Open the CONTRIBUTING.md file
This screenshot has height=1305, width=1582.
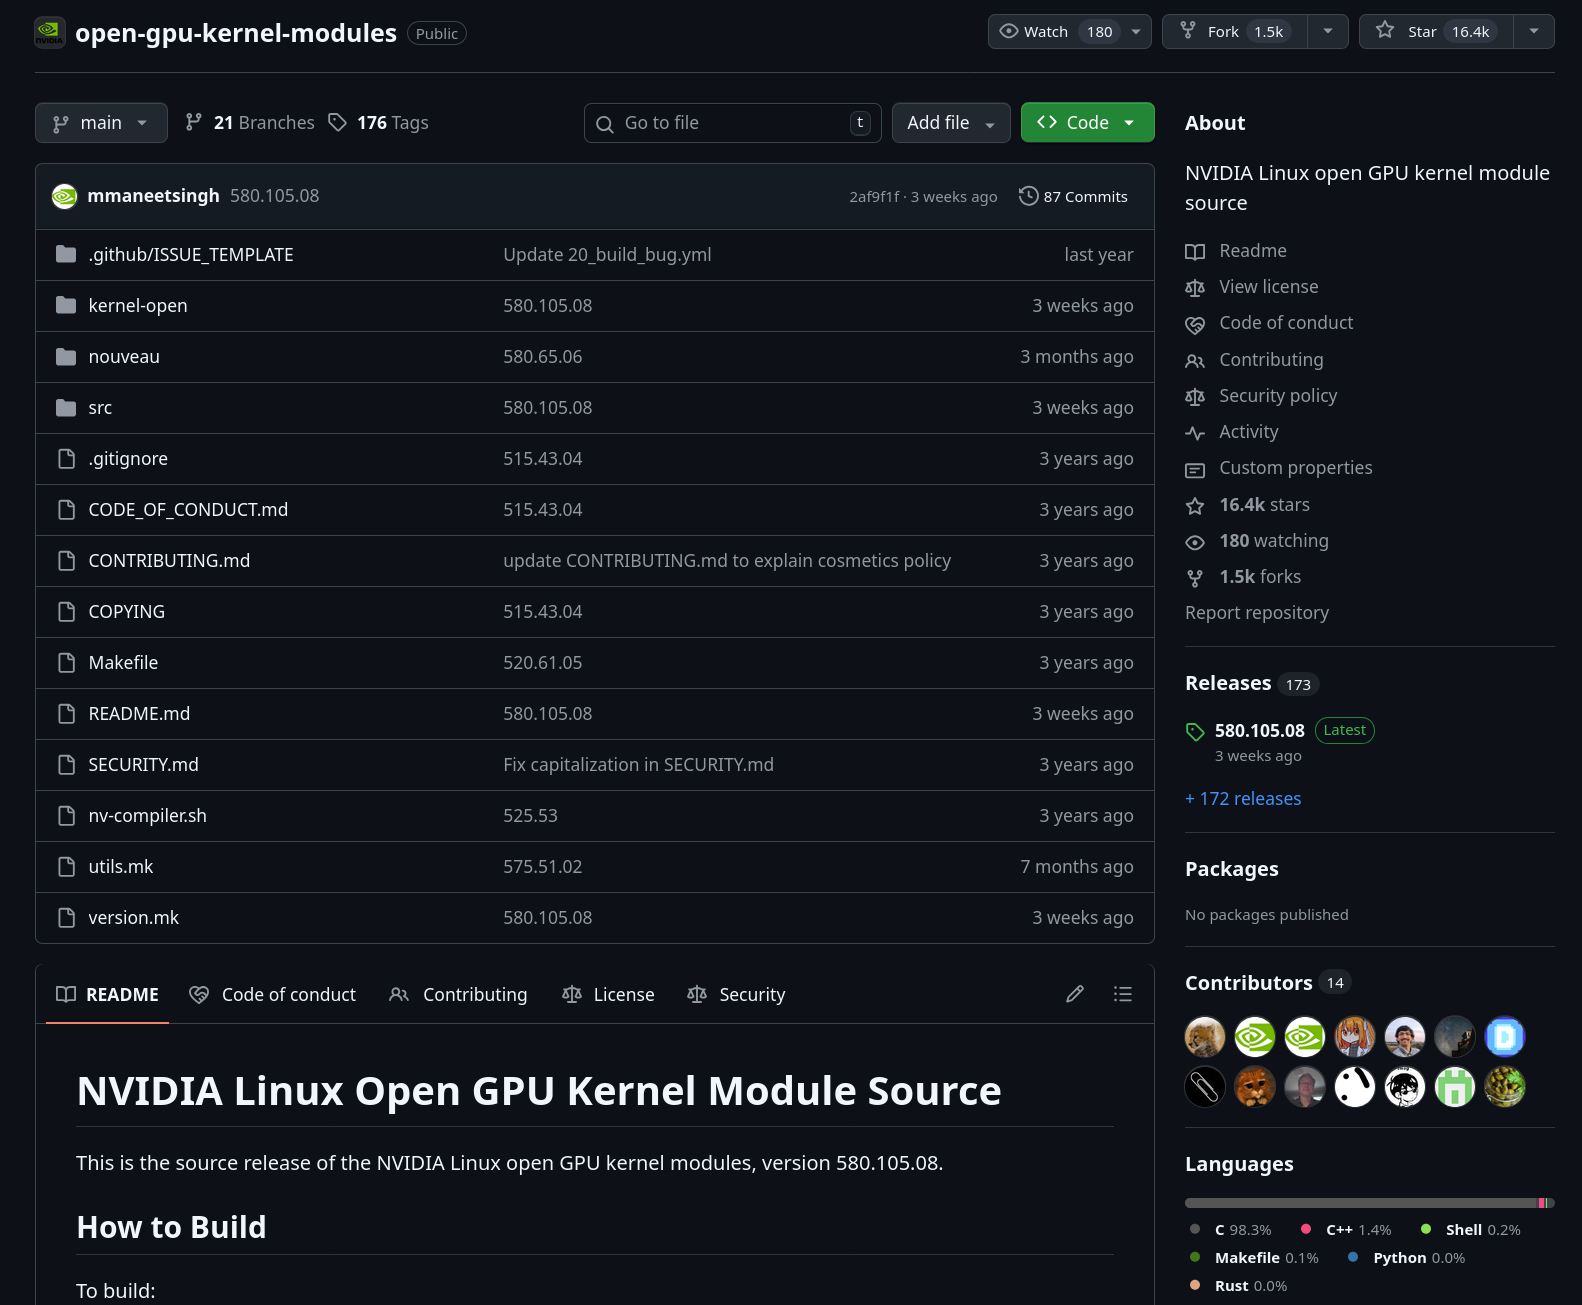[x=169, y=561]
